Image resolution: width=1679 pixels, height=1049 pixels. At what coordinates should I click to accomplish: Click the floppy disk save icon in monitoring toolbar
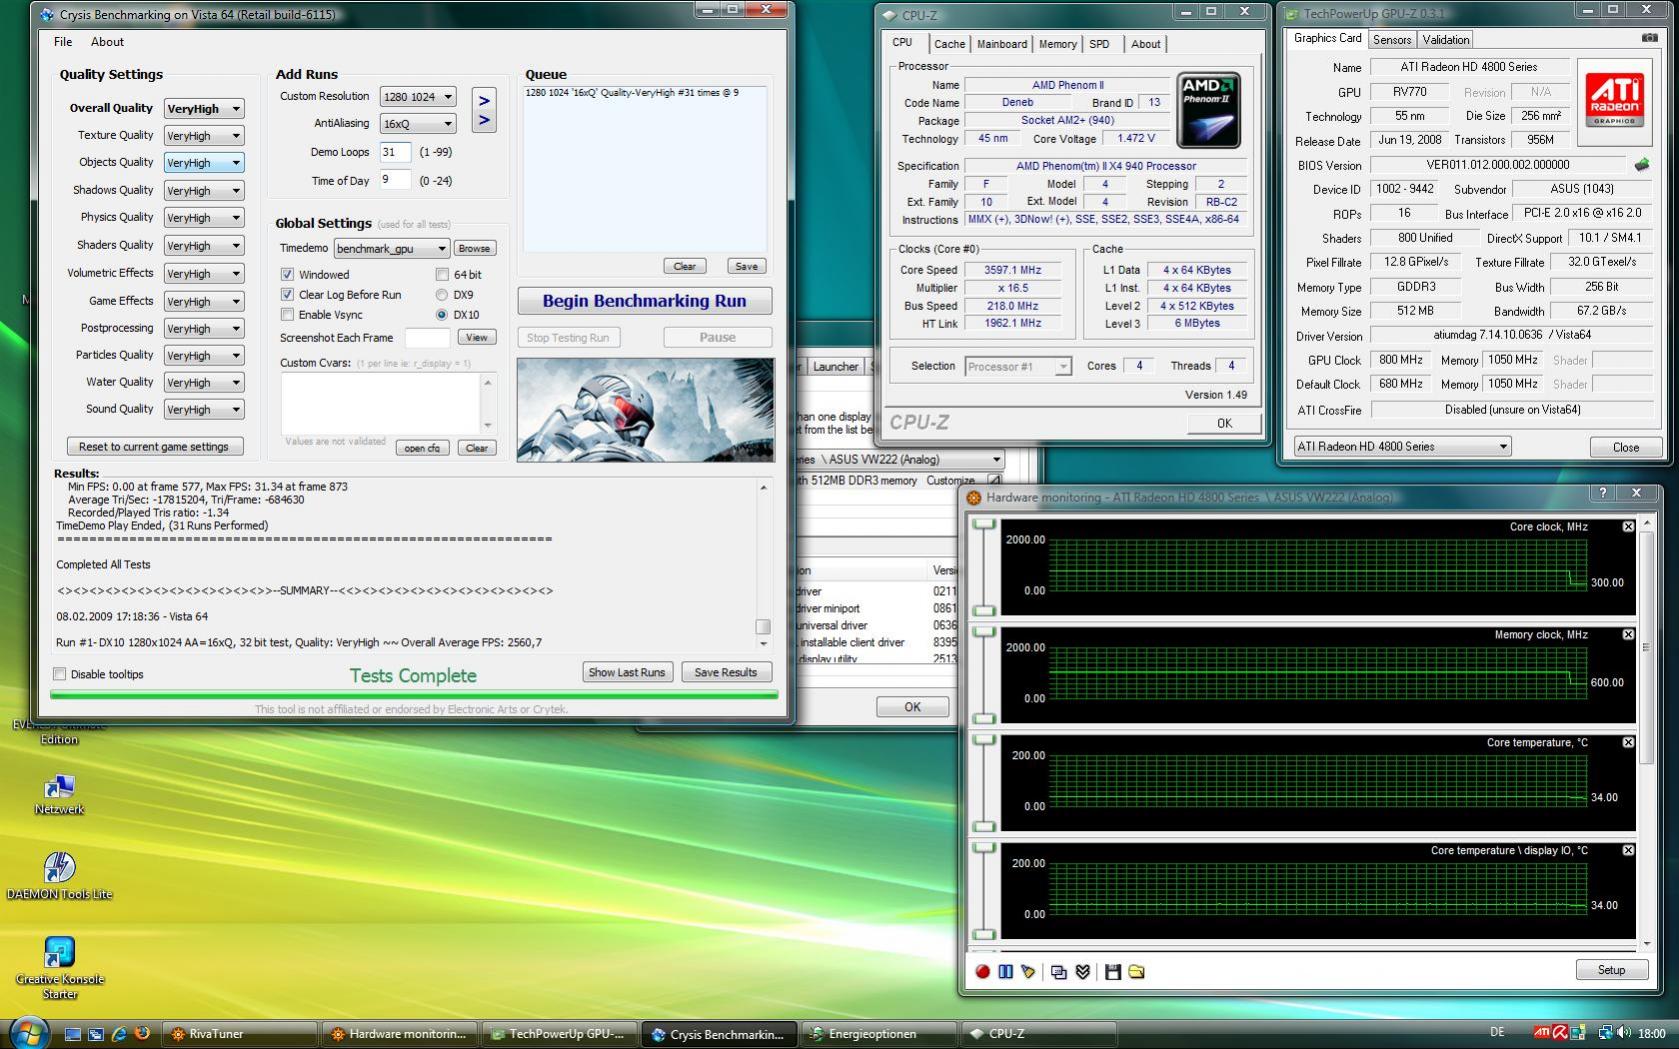tap(1112, 971)
